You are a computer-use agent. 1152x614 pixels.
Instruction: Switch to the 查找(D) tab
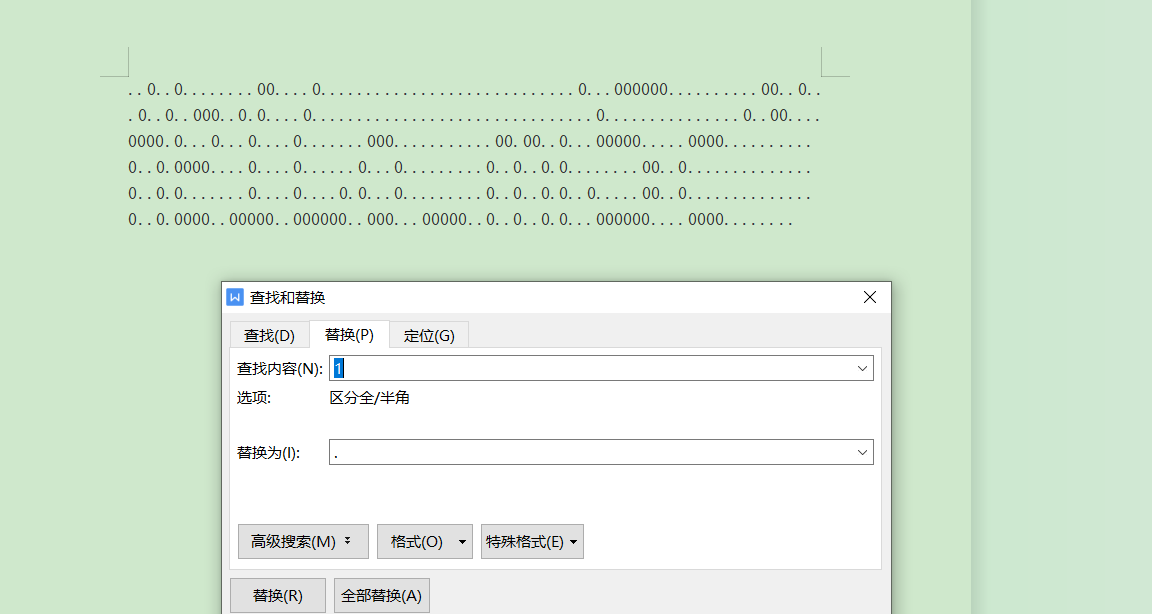[x=269, y=335]
